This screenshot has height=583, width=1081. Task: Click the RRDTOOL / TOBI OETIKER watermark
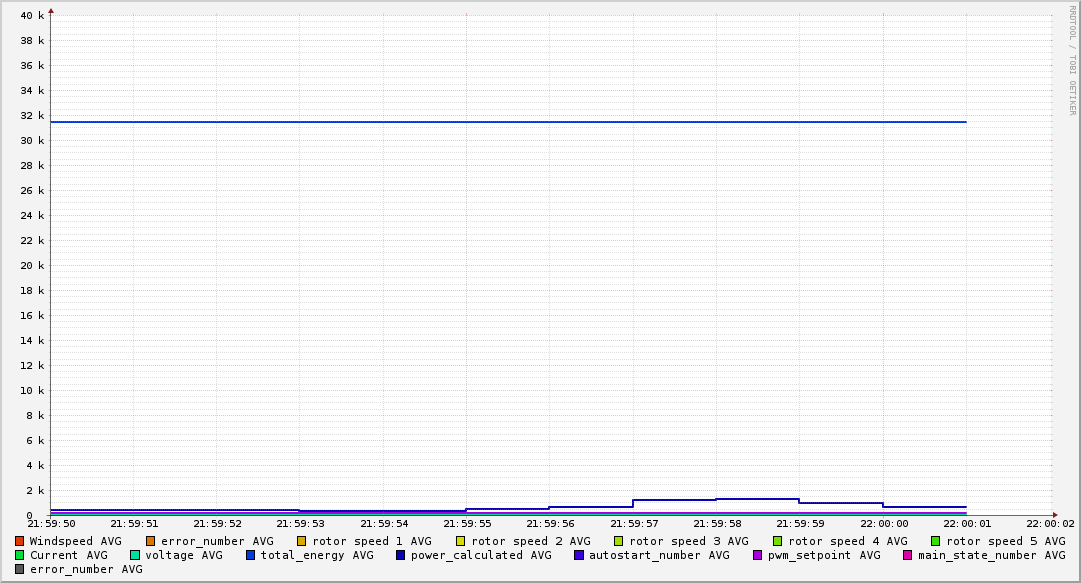1072,60
